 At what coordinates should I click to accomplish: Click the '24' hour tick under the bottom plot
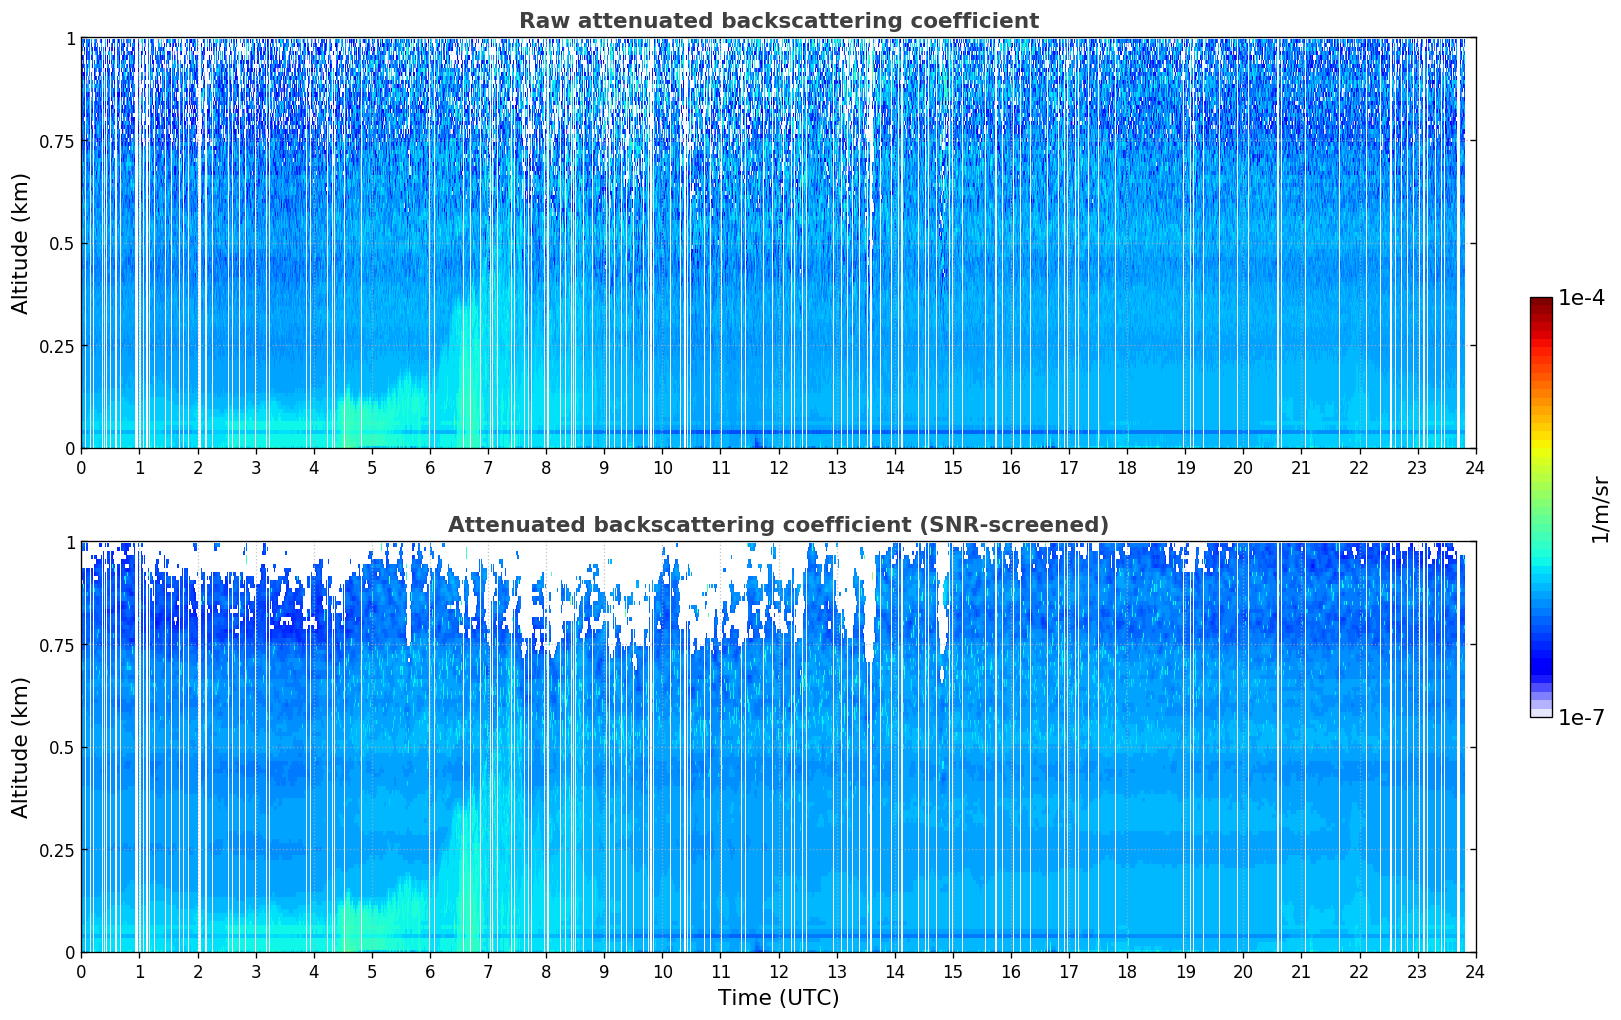(1475, 971)
